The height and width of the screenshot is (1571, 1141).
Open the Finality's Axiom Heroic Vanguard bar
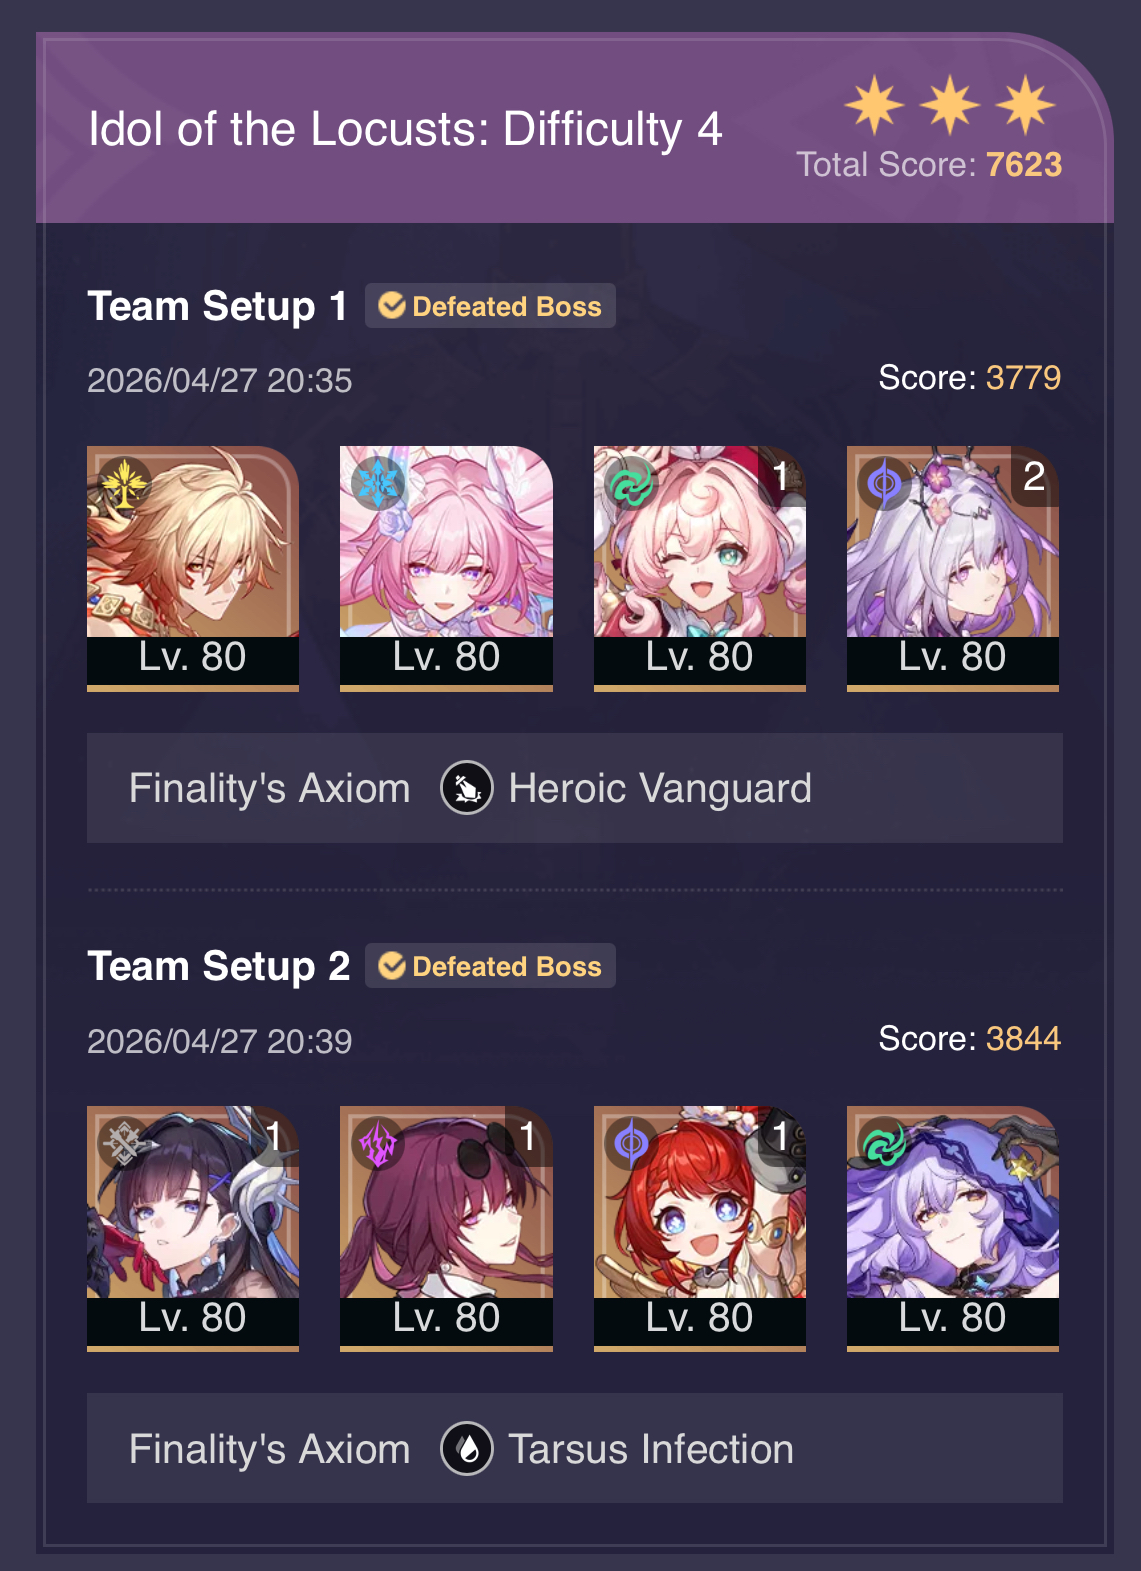575,788
